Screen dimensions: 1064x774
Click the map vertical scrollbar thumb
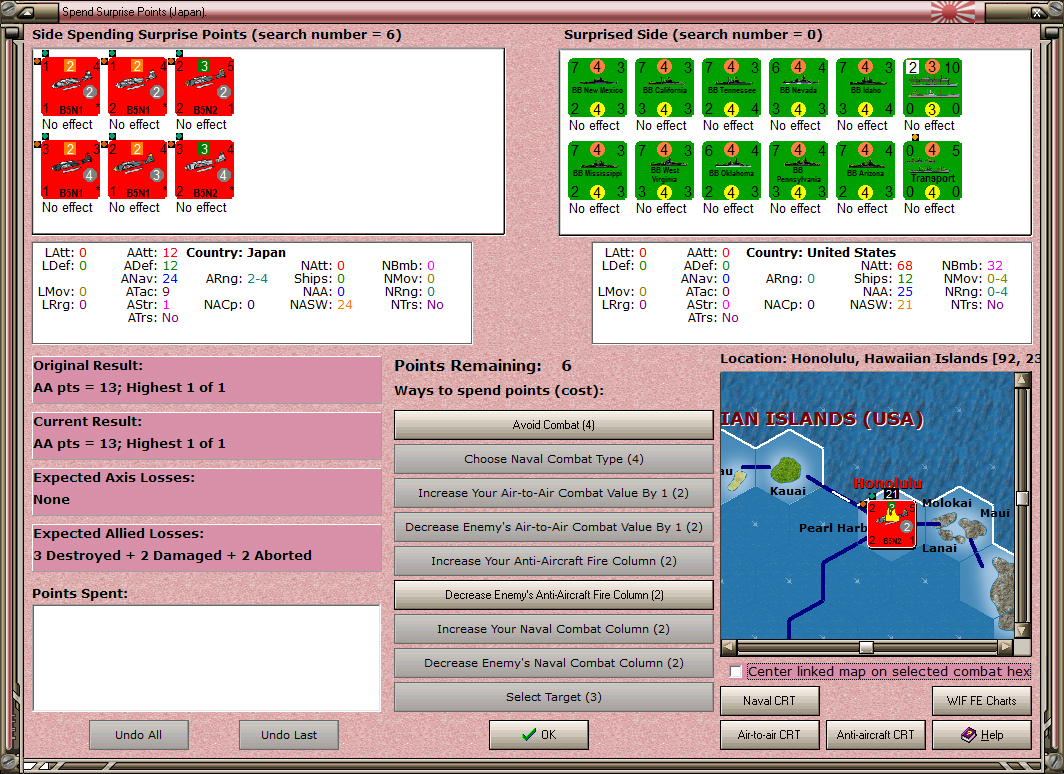pyautogui.click(x=1022, y=499)
